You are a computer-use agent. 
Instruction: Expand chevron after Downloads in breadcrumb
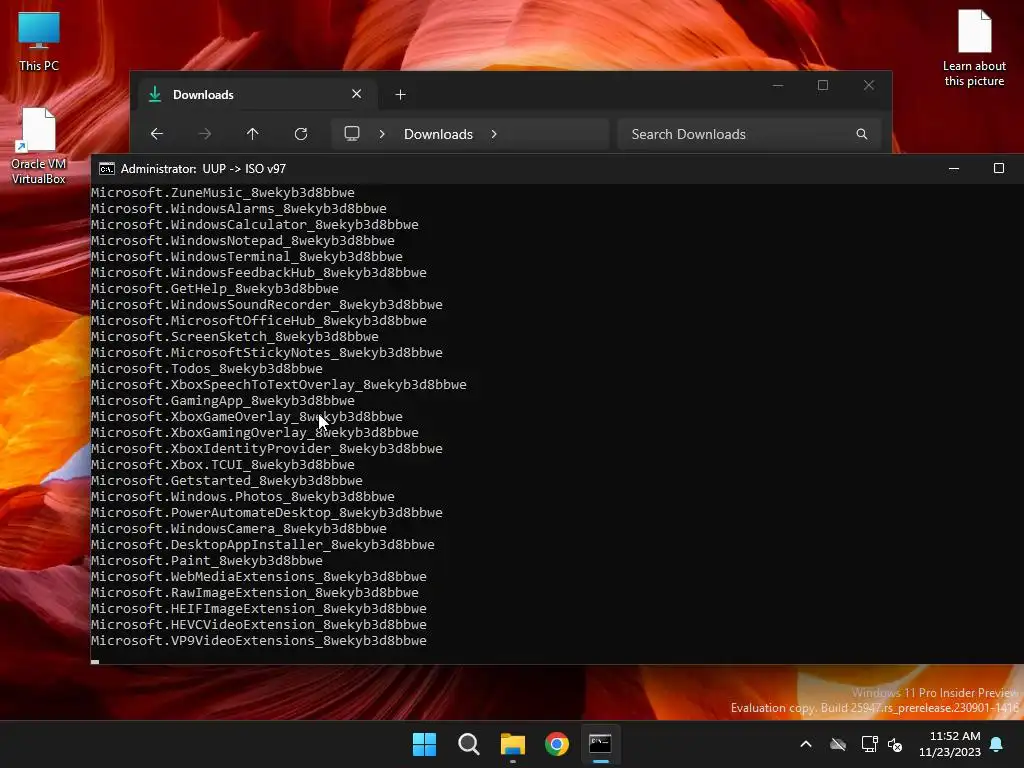pos(494,134)
